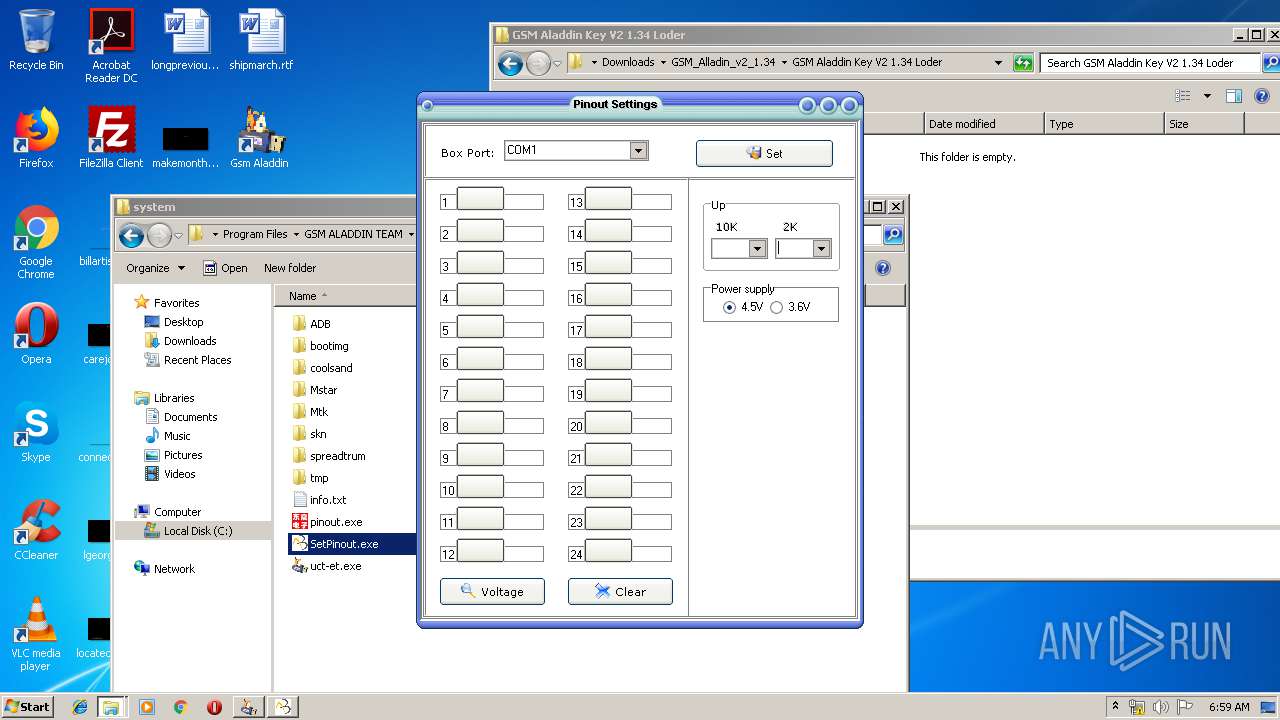Open the Box Port COM1 dropdown
The height and width of the screenshot is (720, 1280).
click(639, 151)
